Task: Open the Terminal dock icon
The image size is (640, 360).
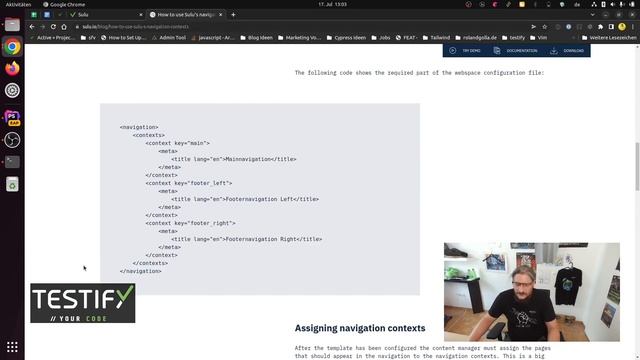Action: point(12,162)
